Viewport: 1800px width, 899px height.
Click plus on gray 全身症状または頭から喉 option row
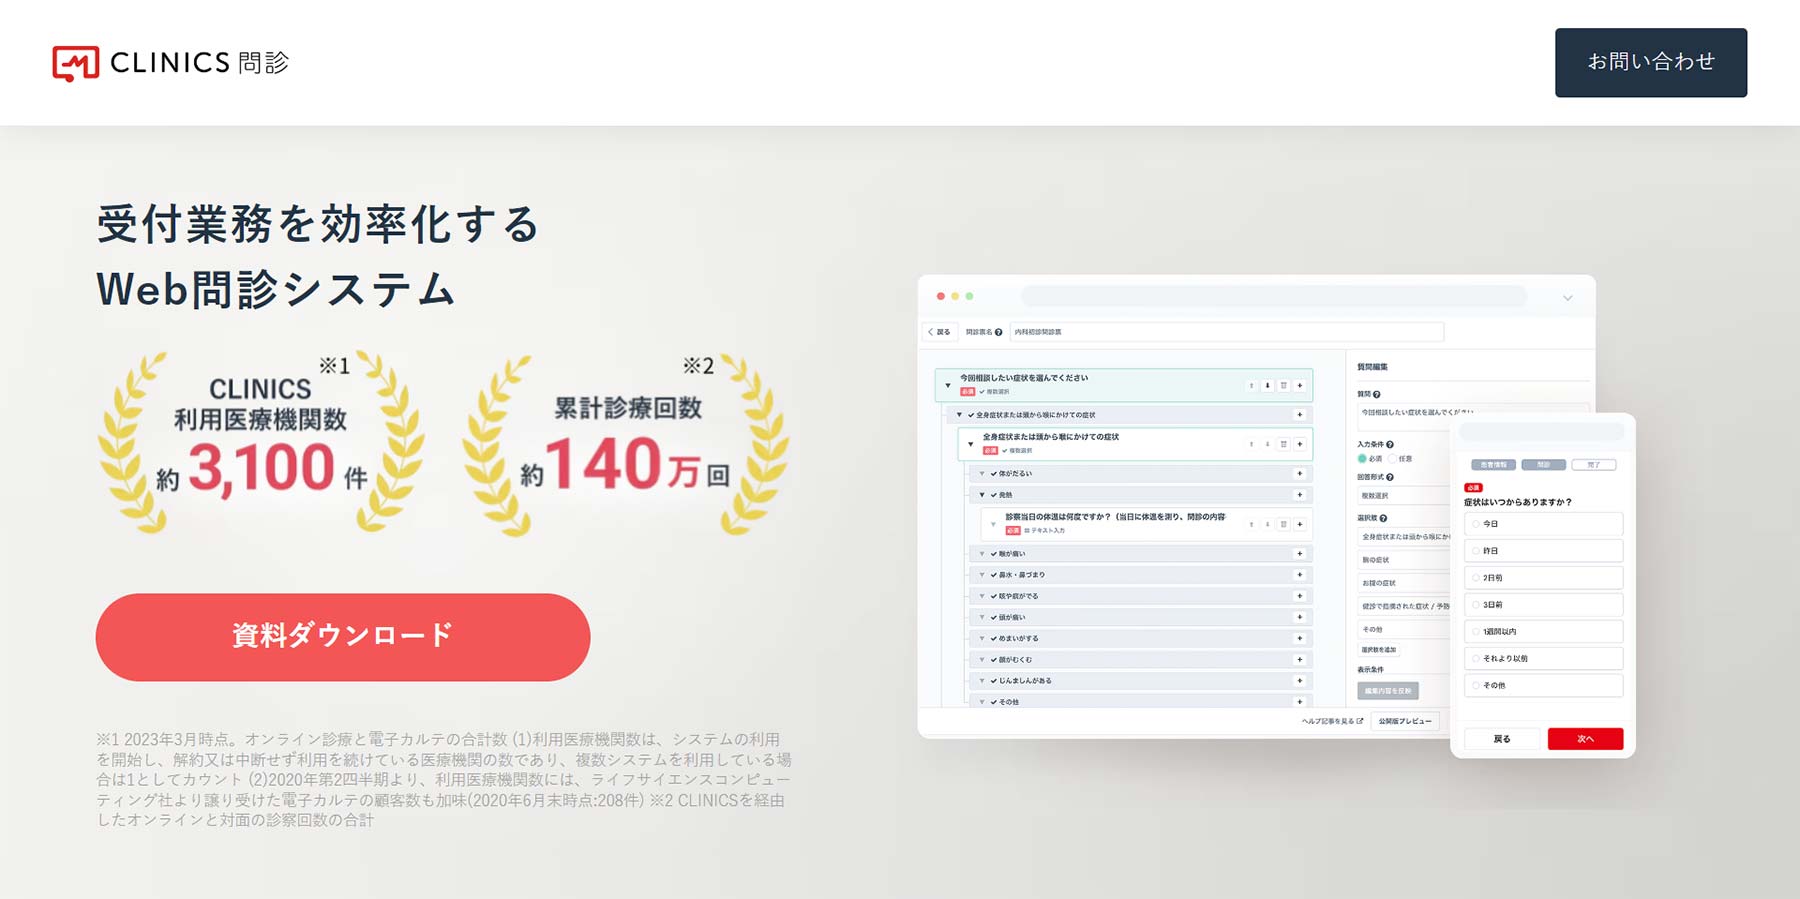coord(1300,415)
